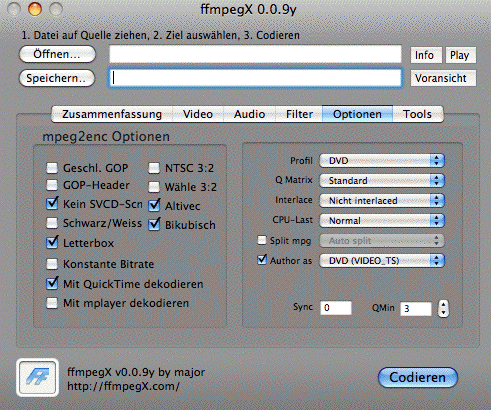Toggle the NTSC 3:2 checkbox

[154, 168]
